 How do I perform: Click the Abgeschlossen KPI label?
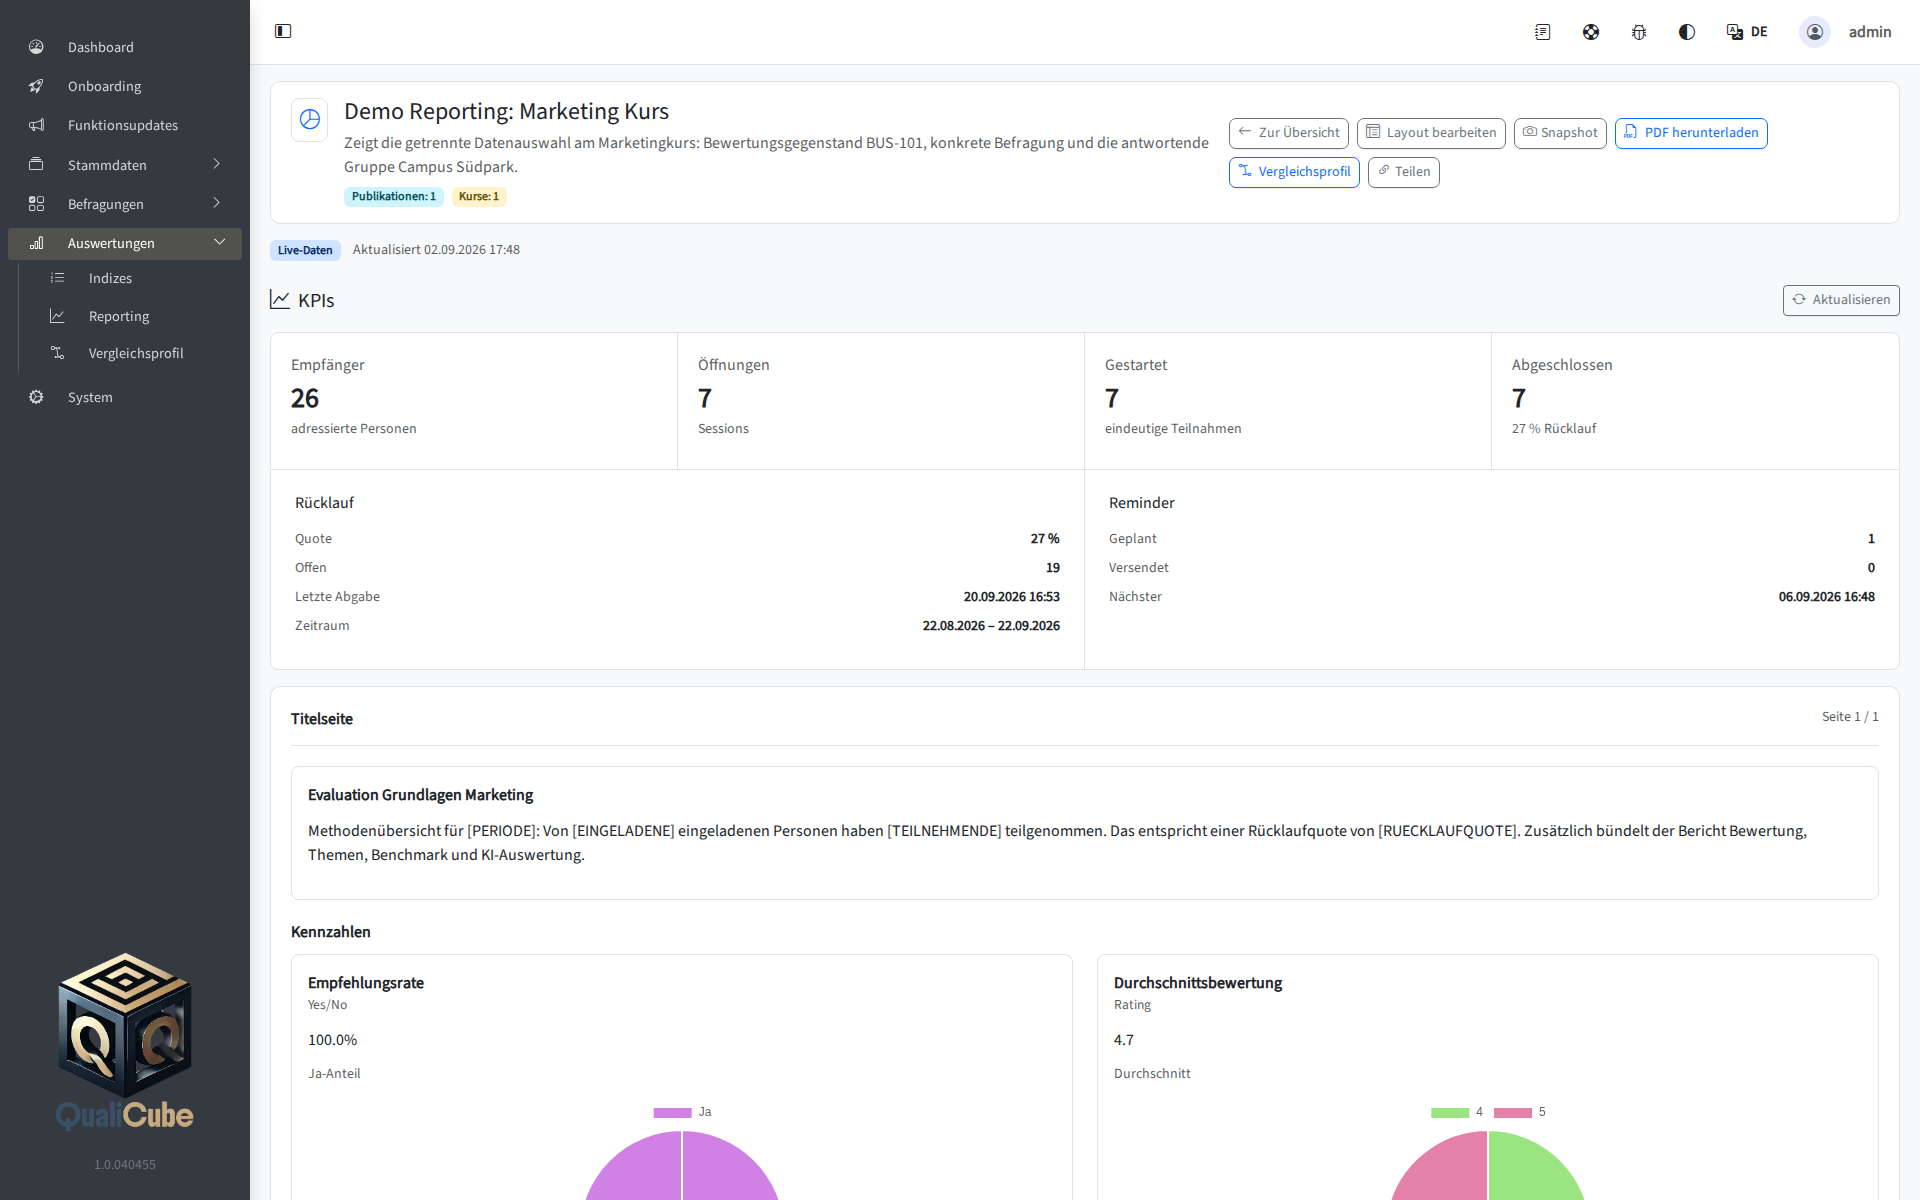1561,365
